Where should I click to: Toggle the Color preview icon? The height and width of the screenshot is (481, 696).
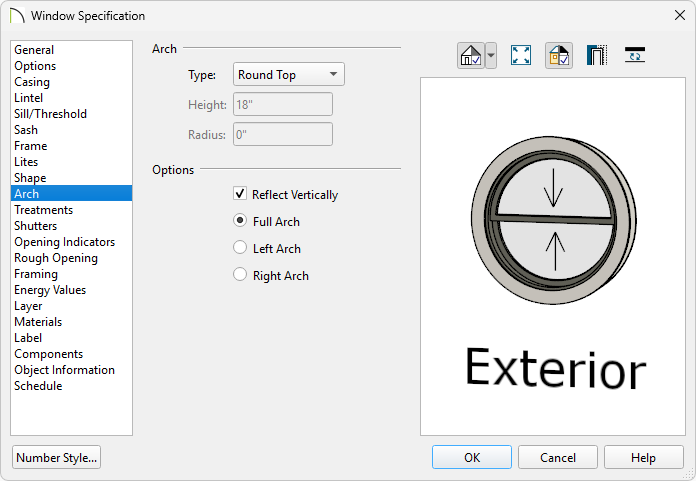click(x=559, y=55)
